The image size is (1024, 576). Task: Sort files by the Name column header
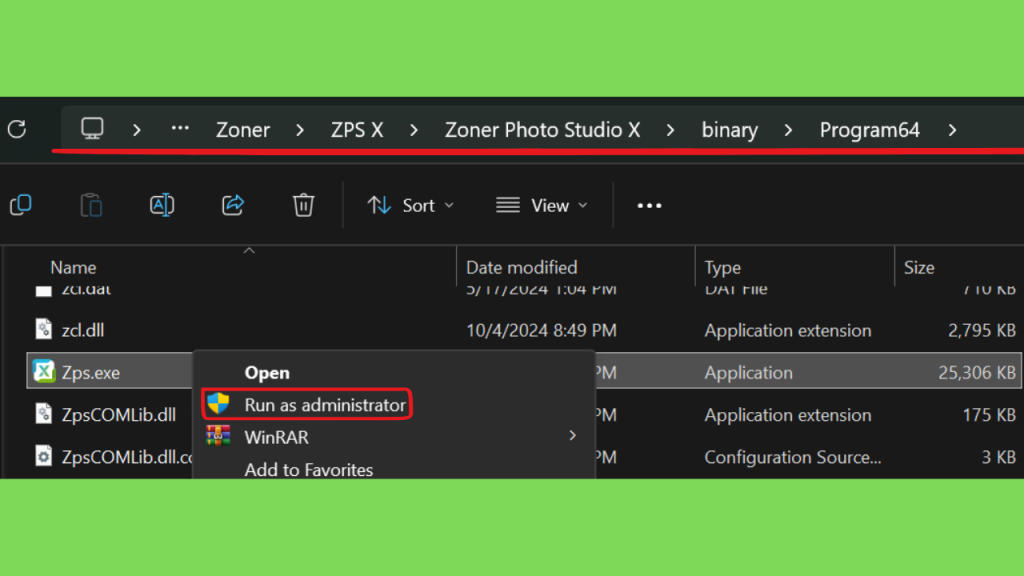(73, 267)
